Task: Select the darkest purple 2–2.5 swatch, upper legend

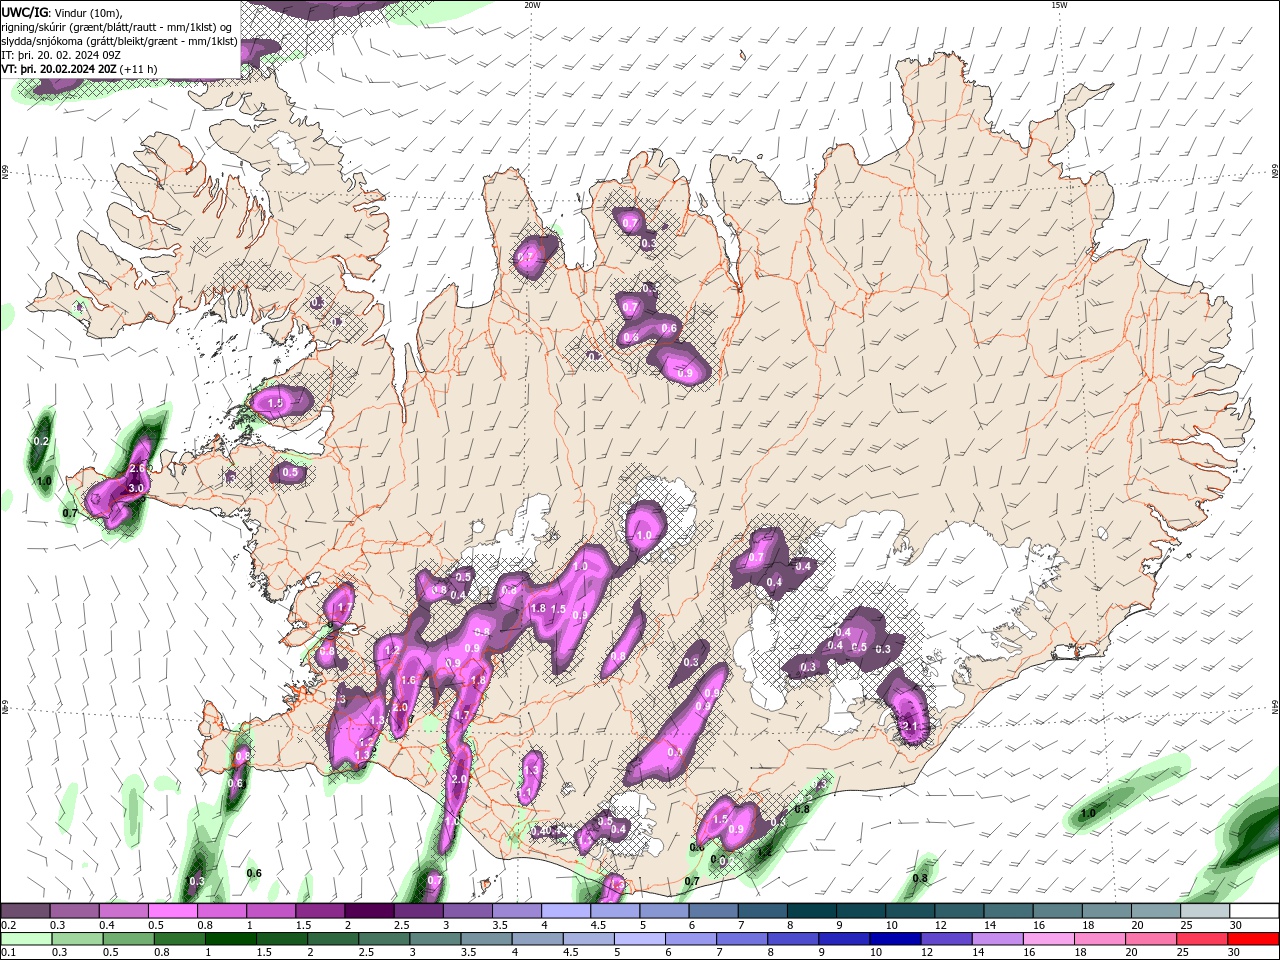Action: (369, 911)
